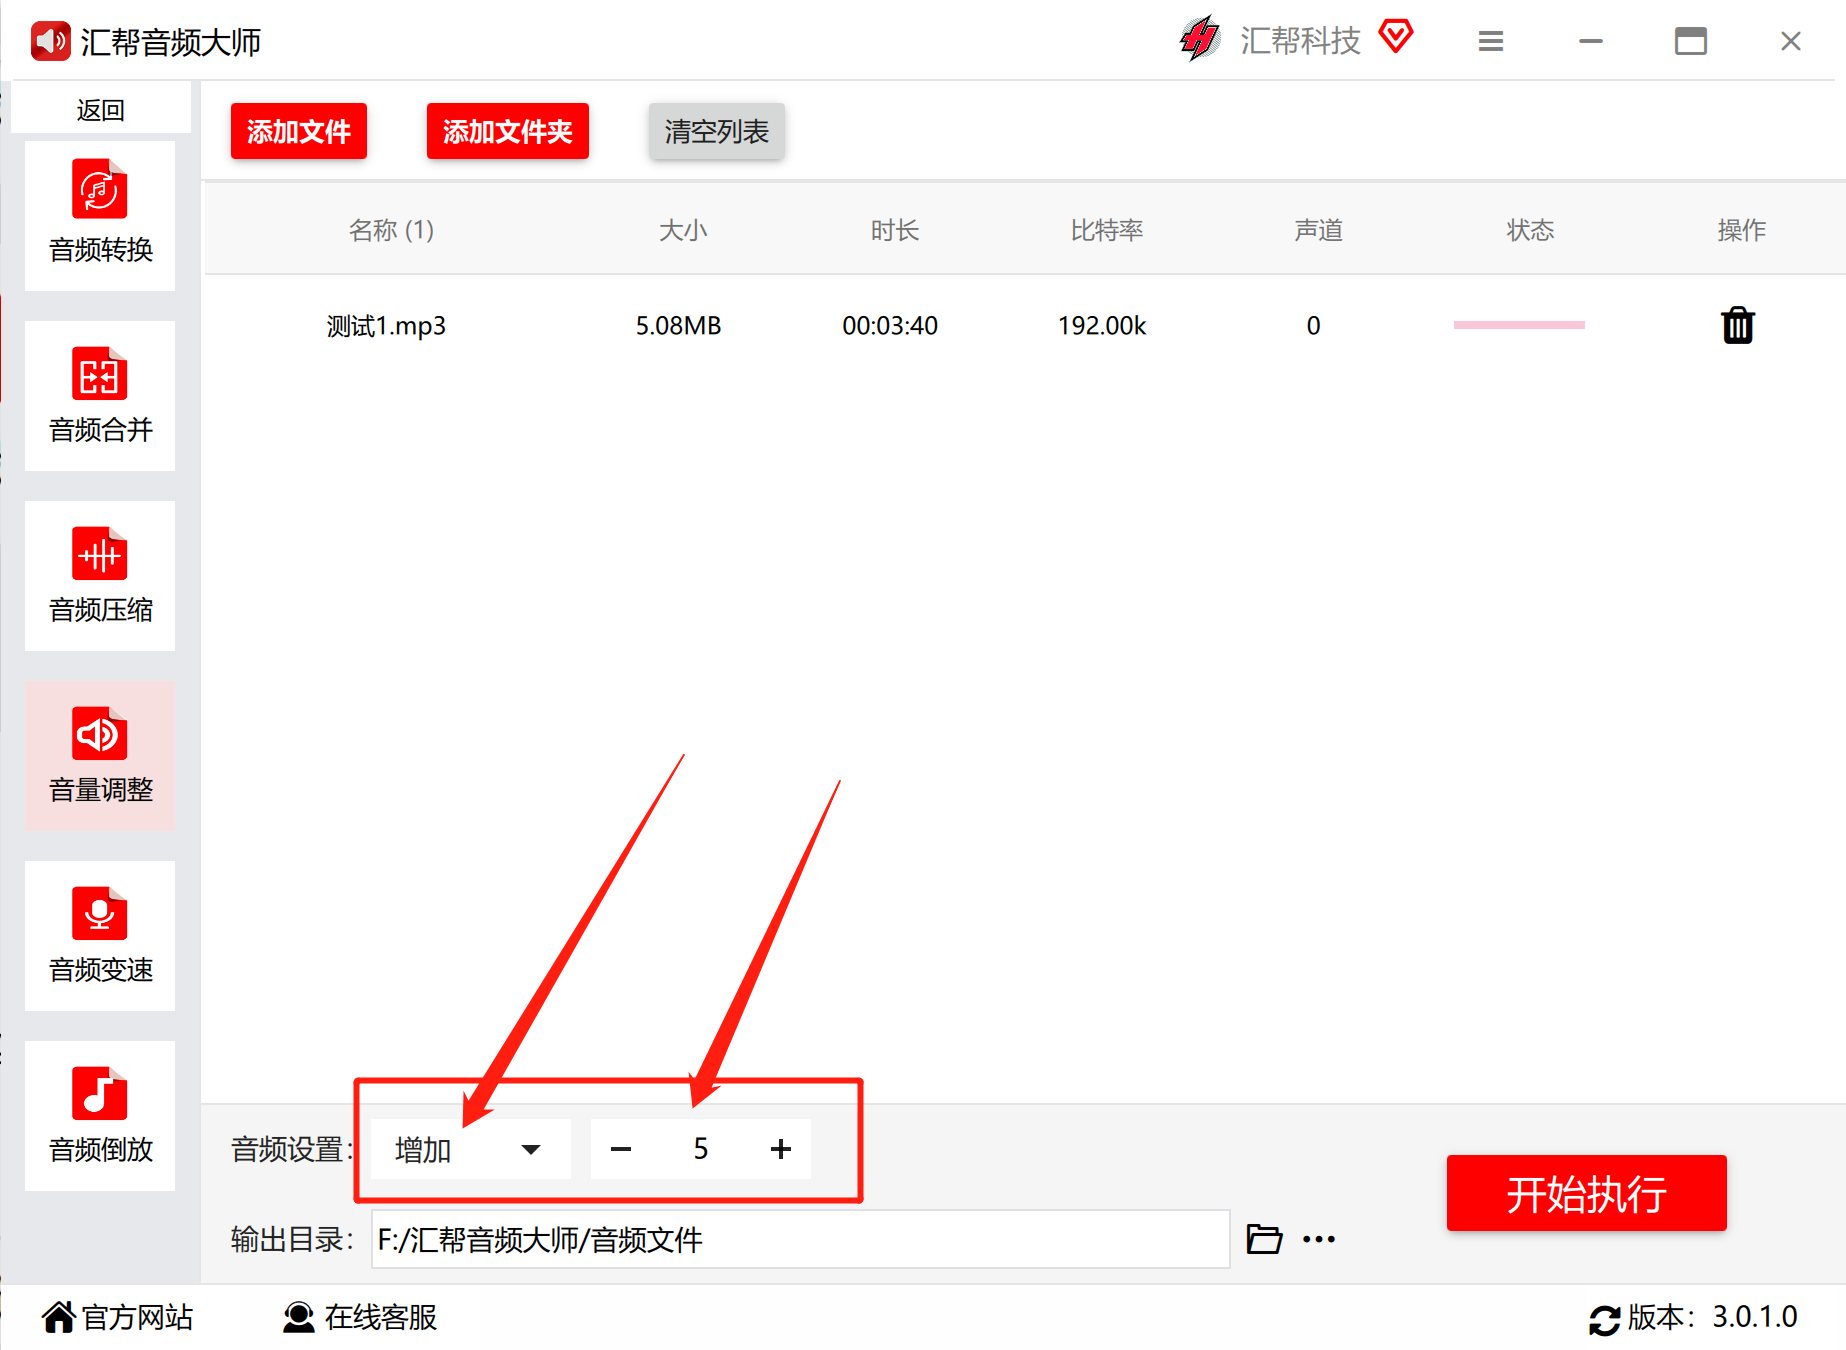Image resolution: width=1846 pixels, height=1350 pixels.
Task: Click the 汇帮音频大师 app speaker logo
Action: pos(51,41)
